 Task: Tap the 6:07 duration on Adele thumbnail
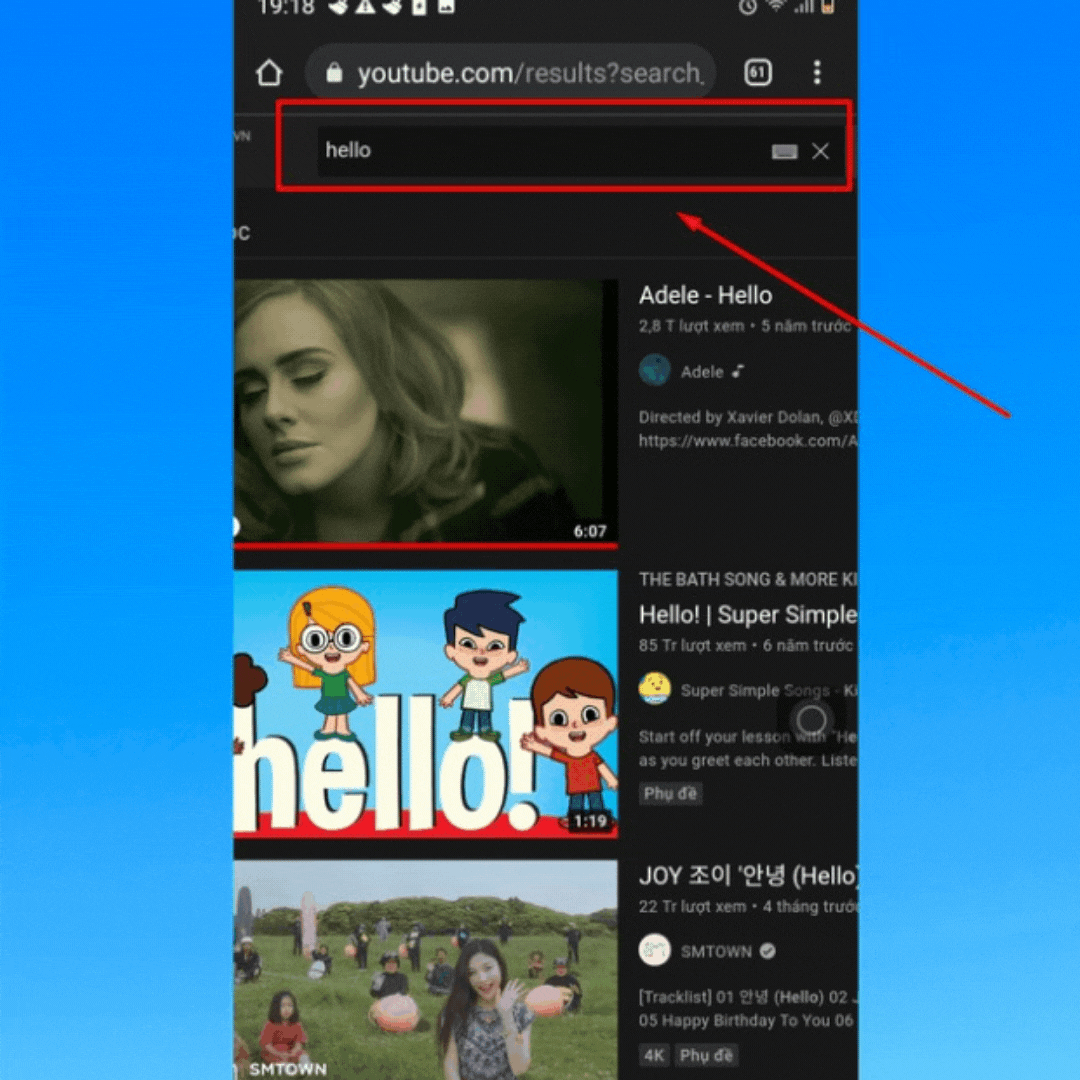click(x=590, y=531)
